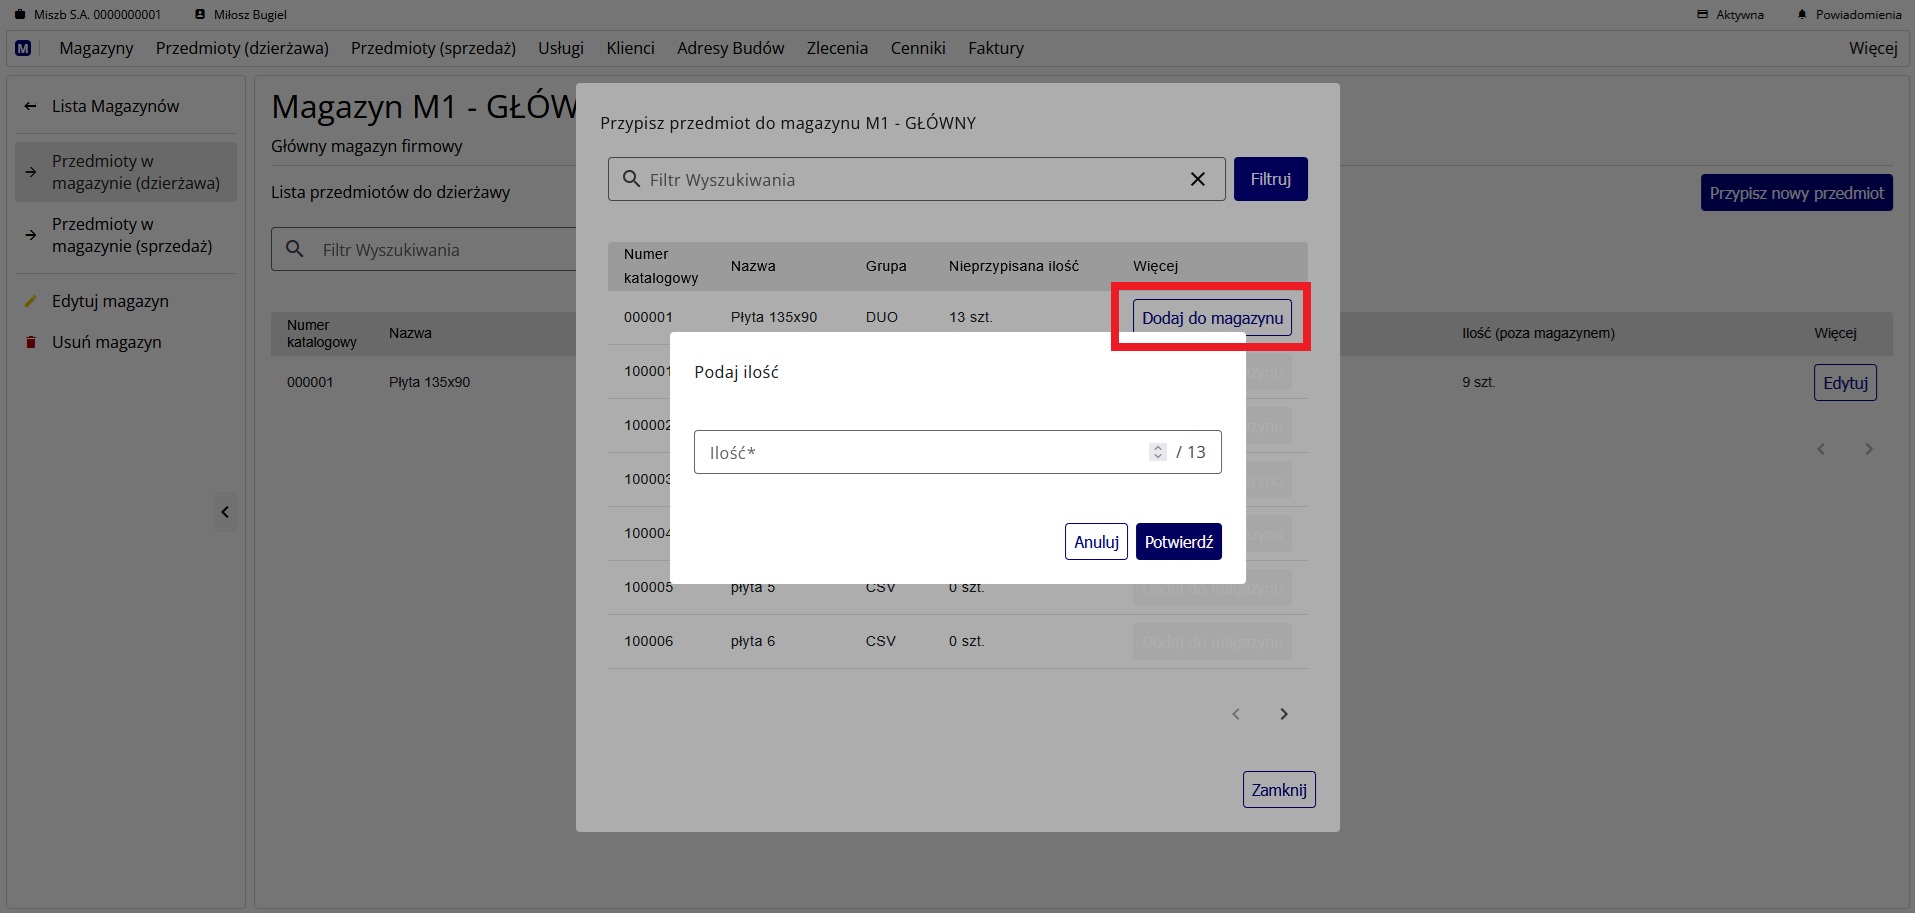Click the back arrow beside Lista Magazynów
Viewport: 1915px width, 913px height.
31,106
